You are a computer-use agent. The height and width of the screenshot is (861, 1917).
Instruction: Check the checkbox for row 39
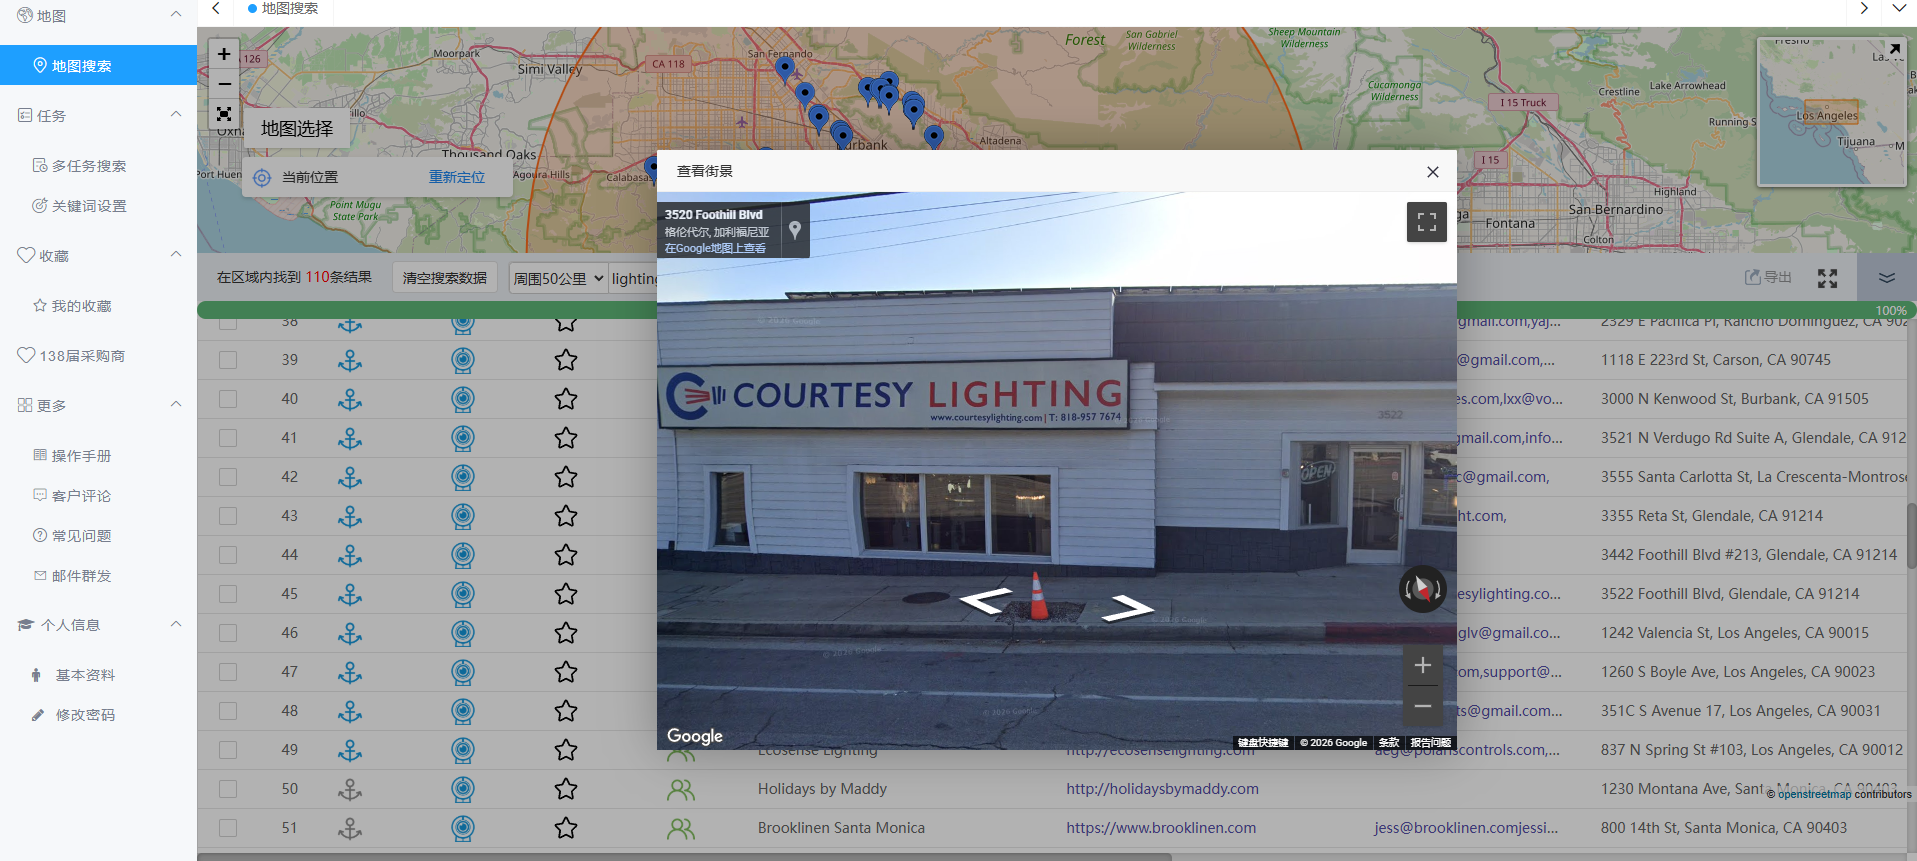click(228, 360)
